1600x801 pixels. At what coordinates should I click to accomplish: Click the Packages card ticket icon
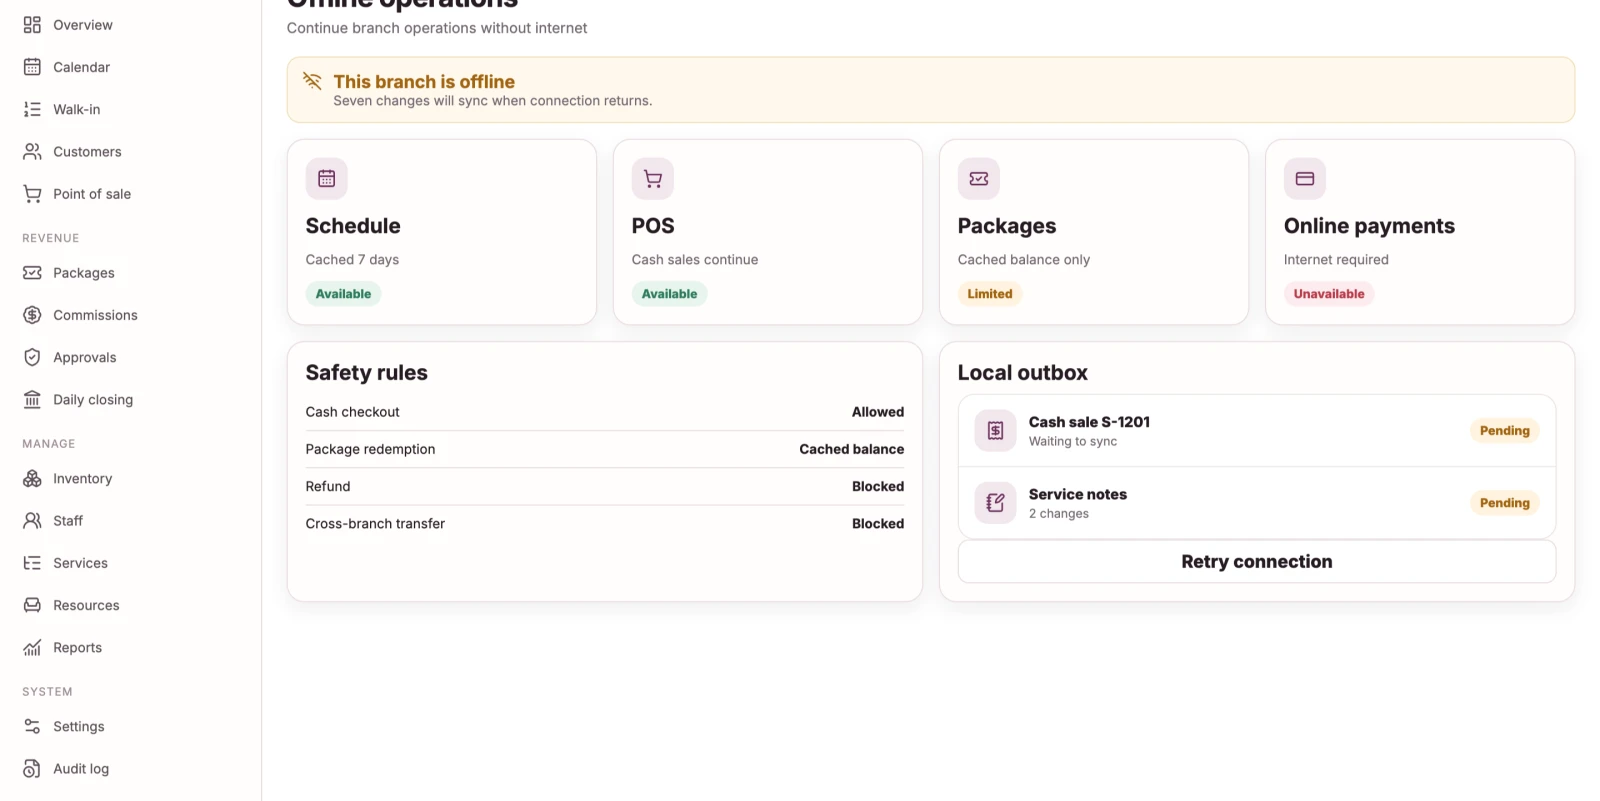979,179
